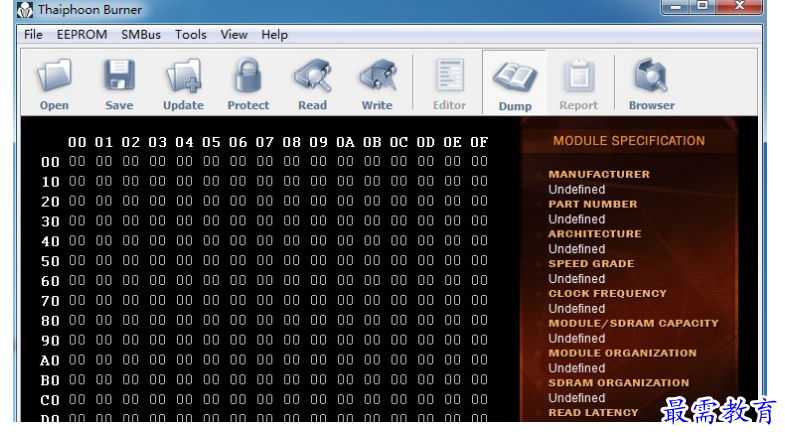Open the EEPROM menu
The image size is (785, 443).
[x=82, y=35]
